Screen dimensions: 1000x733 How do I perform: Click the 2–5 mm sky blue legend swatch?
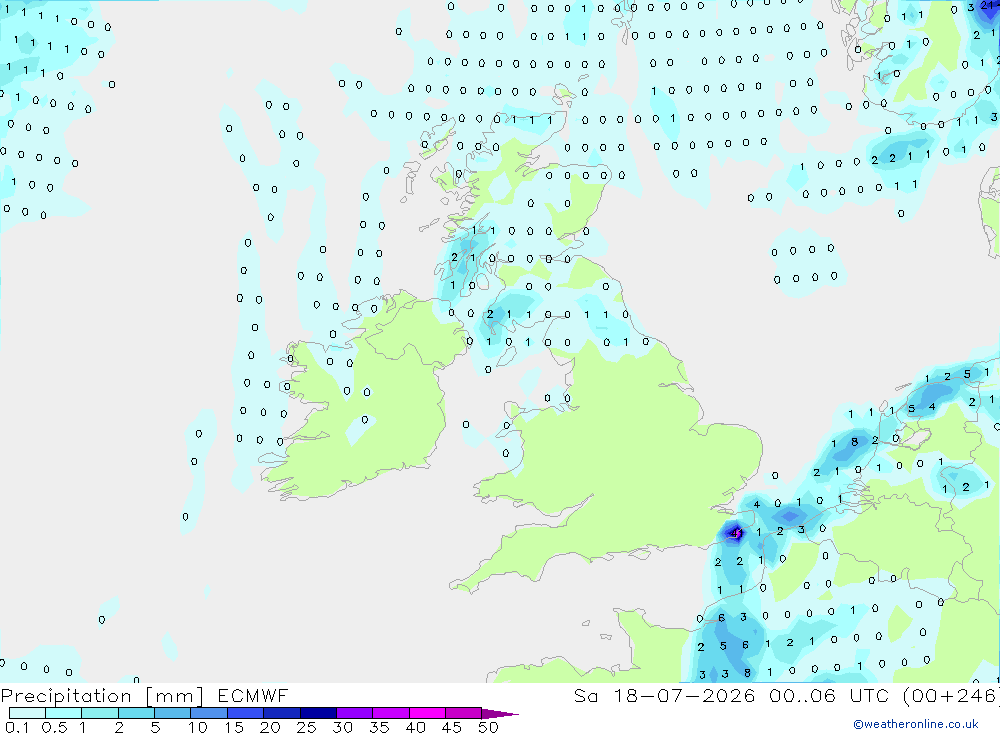click(136, 713)
